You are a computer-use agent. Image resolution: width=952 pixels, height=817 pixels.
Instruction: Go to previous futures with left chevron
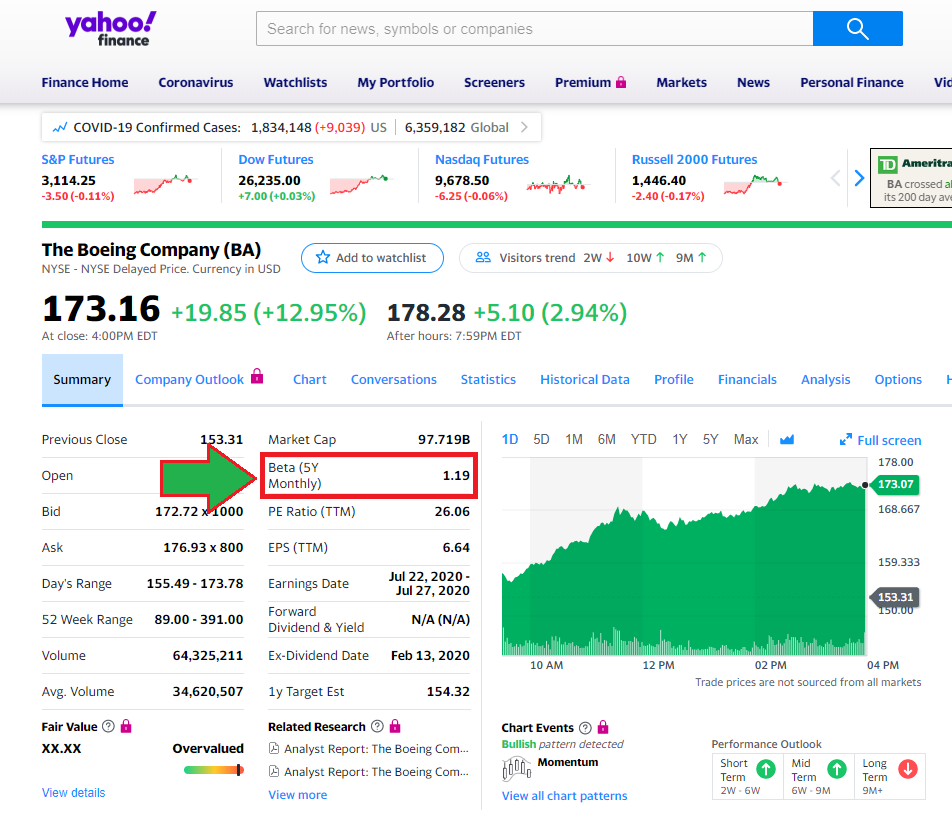(835, 178)
